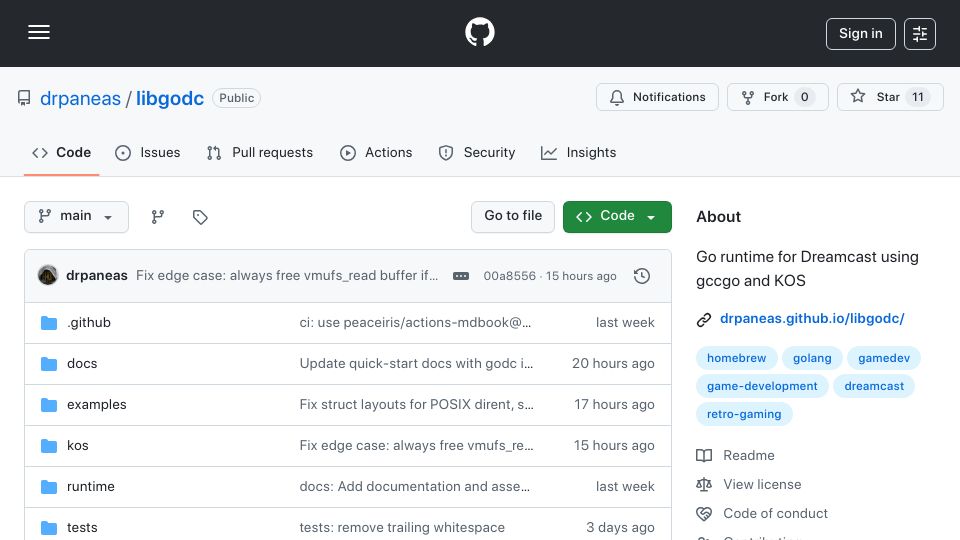Open commit 'tests: remove trailing whitespace'
960x540 pixels.
point(402,528)
